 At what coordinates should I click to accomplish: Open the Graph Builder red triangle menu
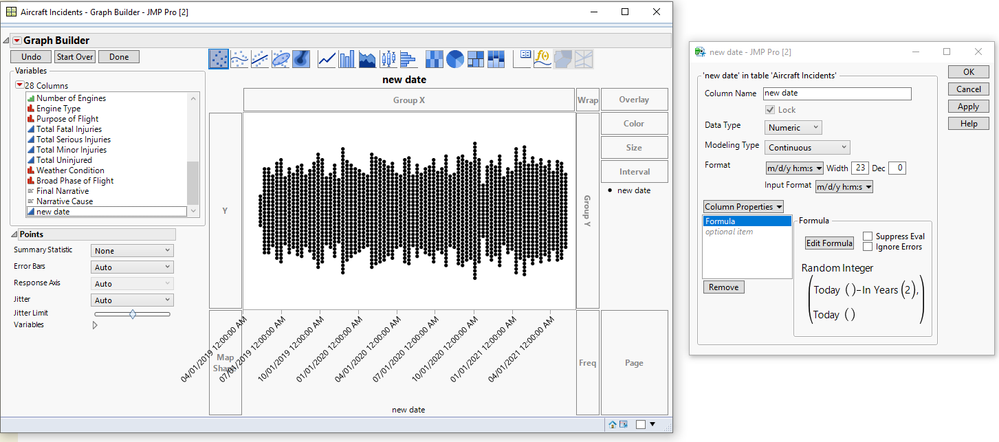16,40
